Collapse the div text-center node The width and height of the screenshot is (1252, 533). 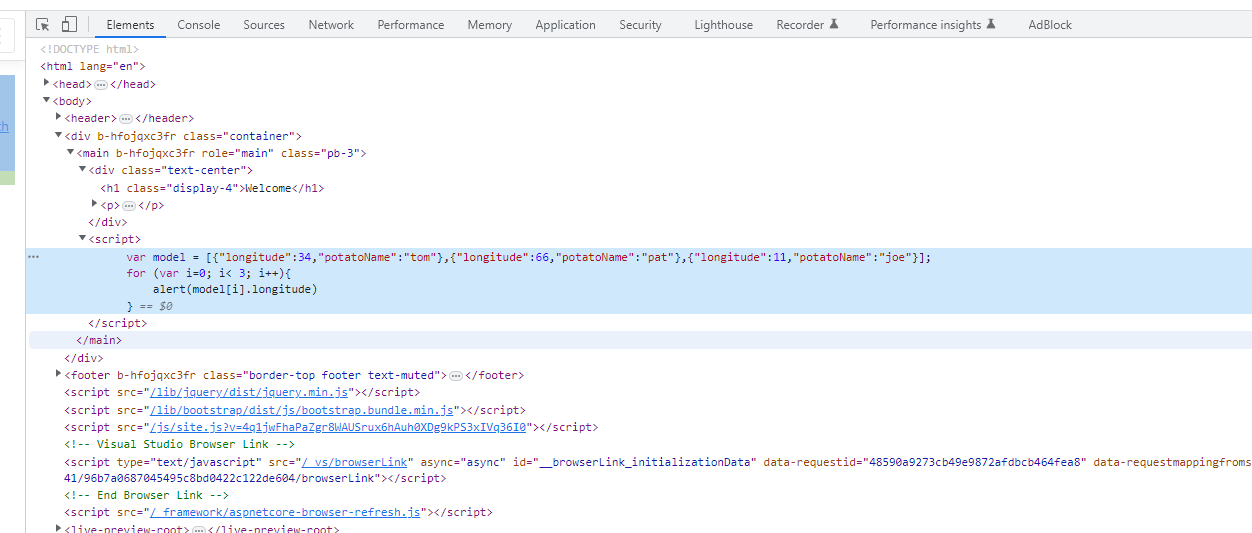click(x=83, y=170)
